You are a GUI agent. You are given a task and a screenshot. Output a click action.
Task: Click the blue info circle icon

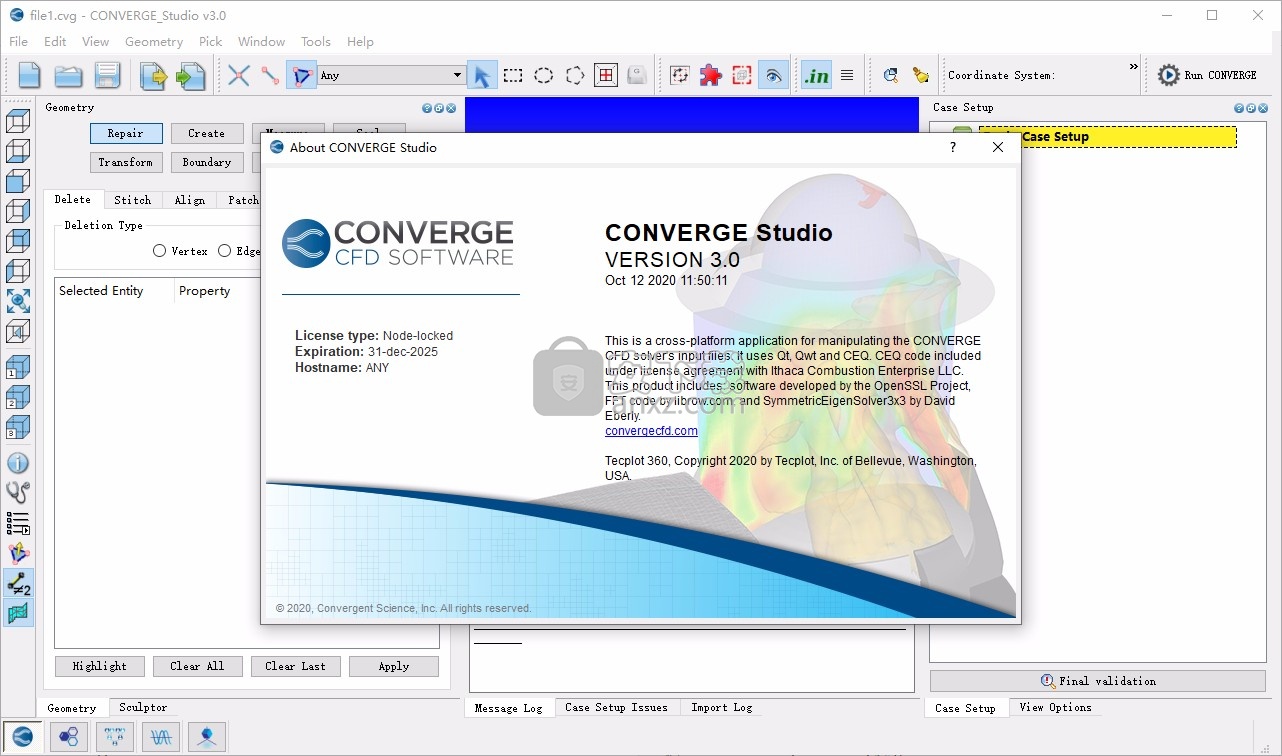(18, 463)
